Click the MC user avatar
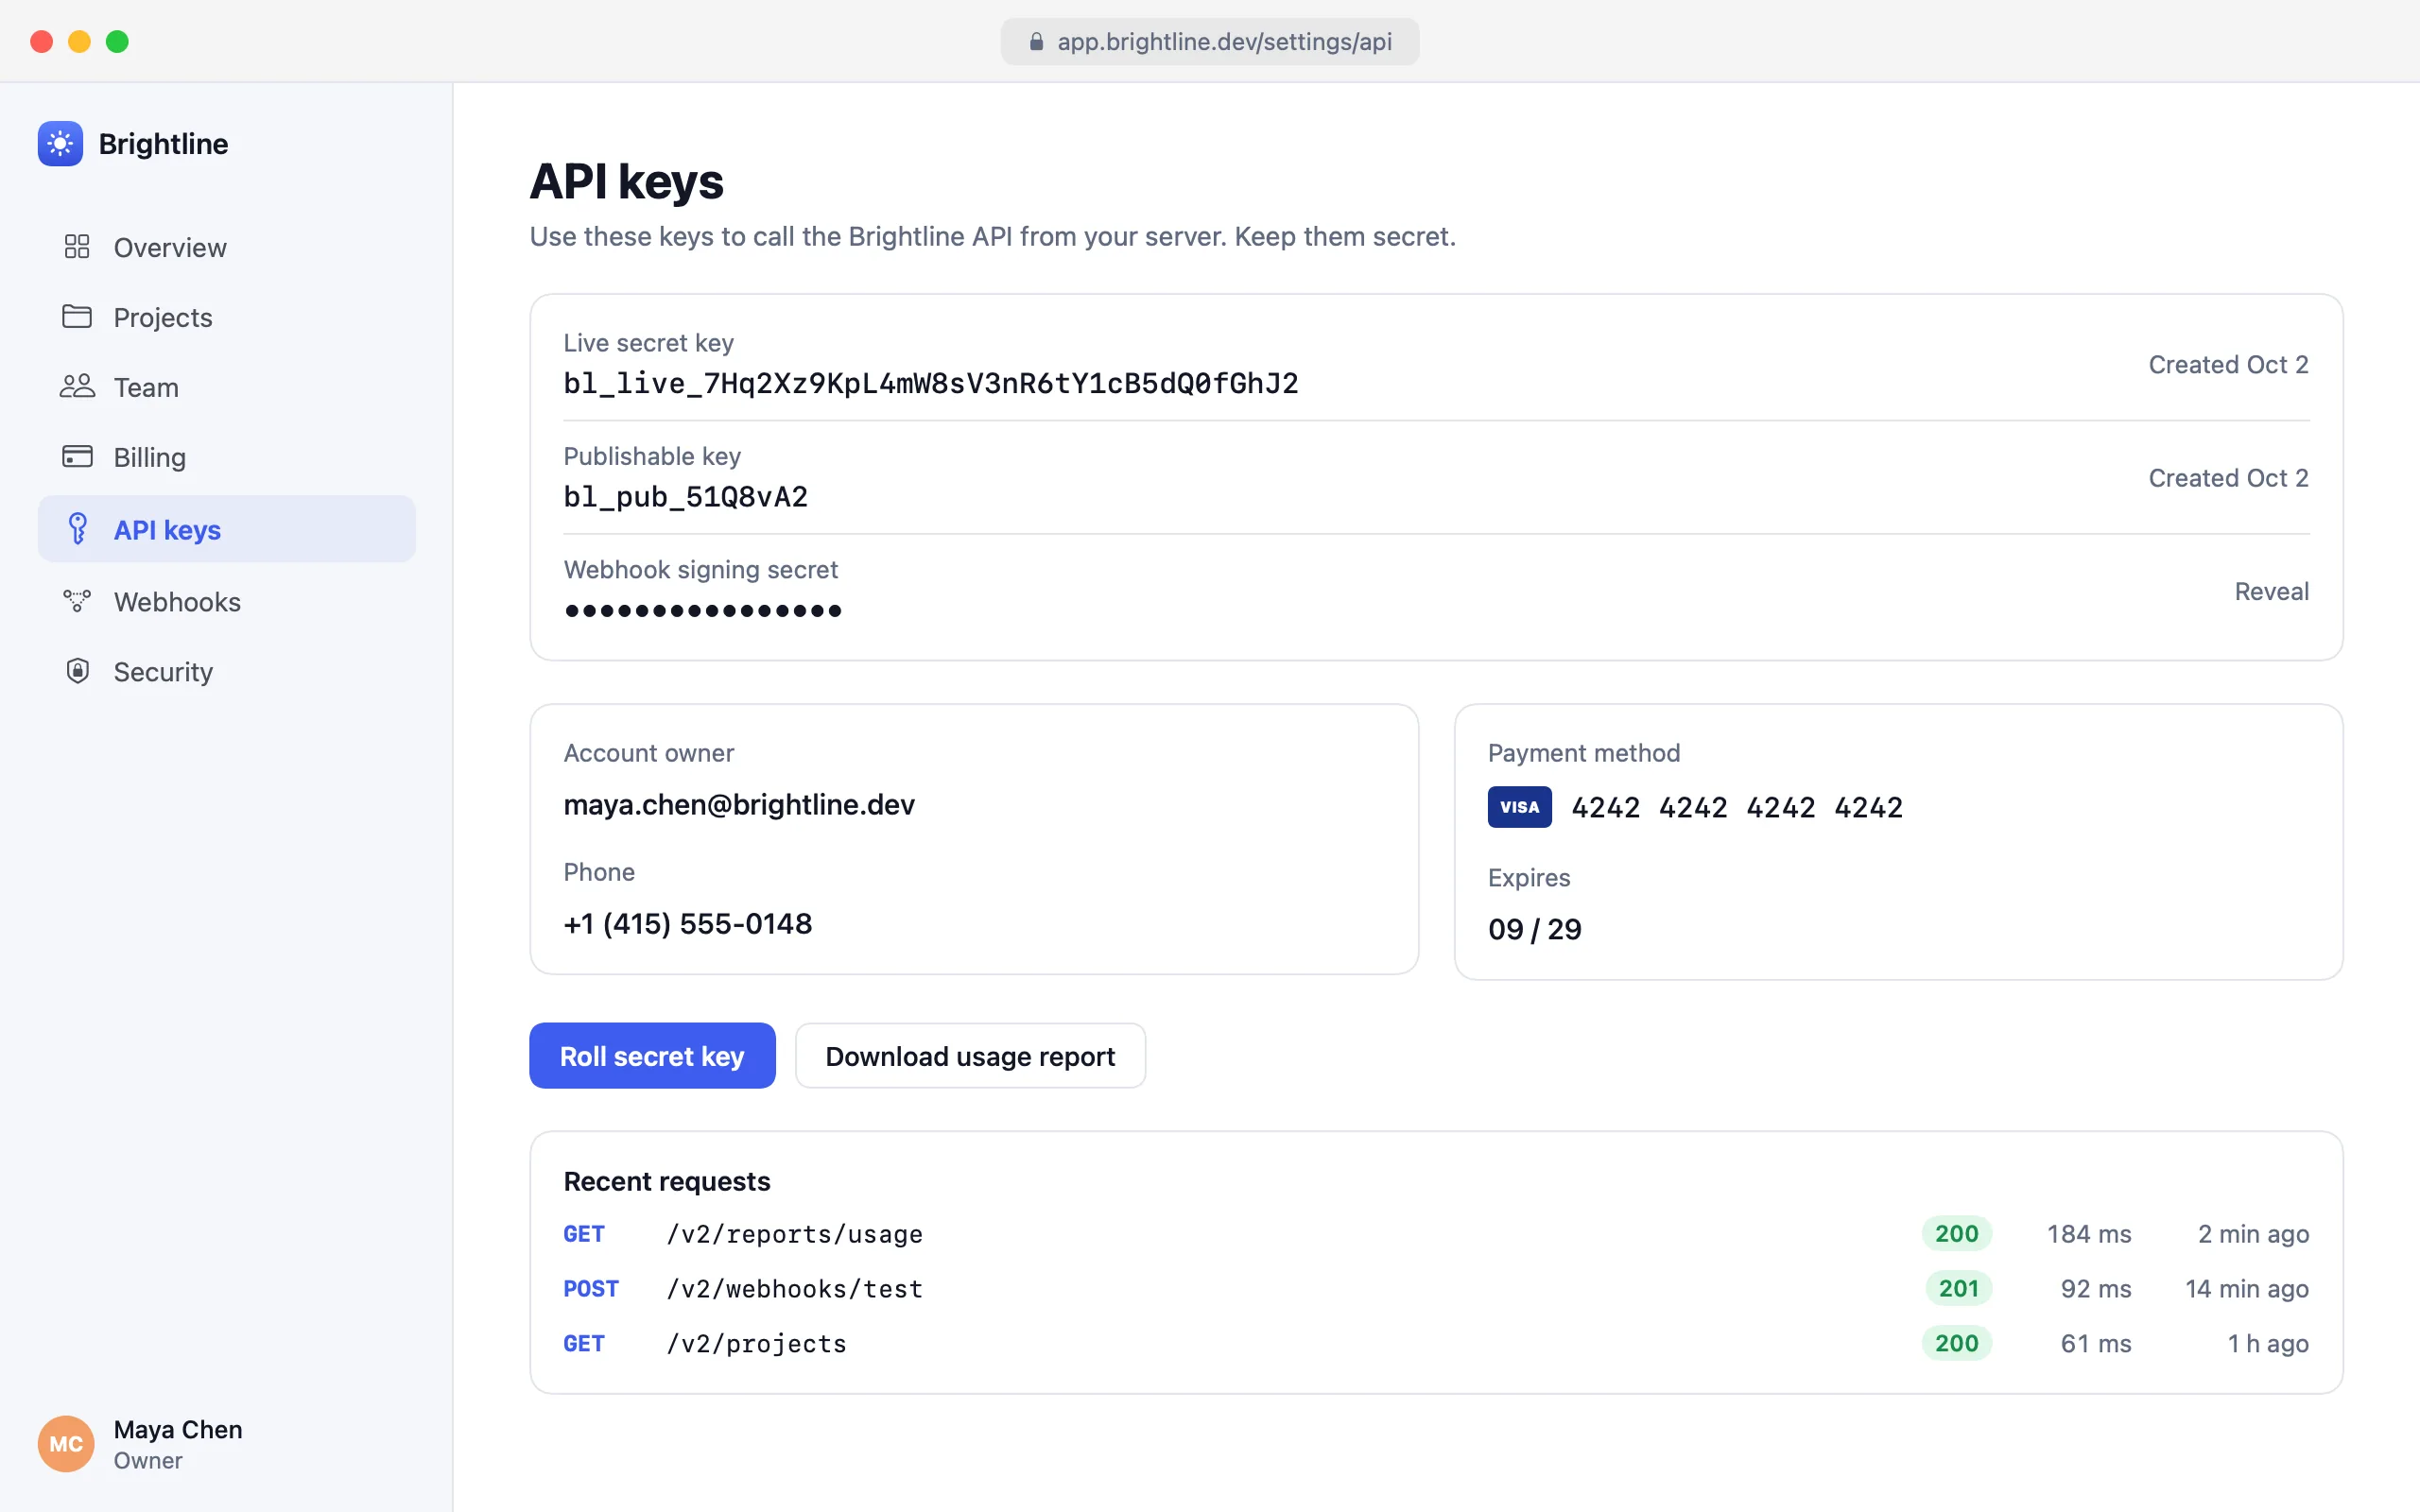 66,1444
